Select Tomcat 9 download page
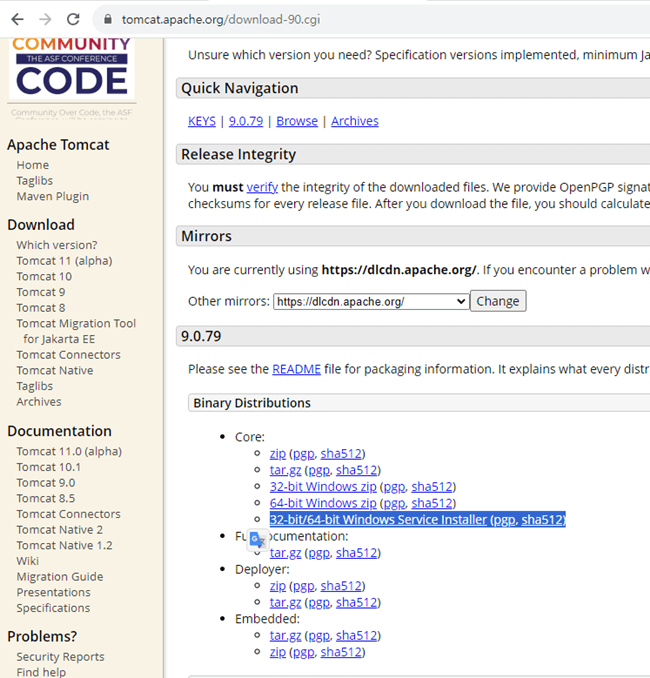The image size is (650, 678). tap(41, 292)
